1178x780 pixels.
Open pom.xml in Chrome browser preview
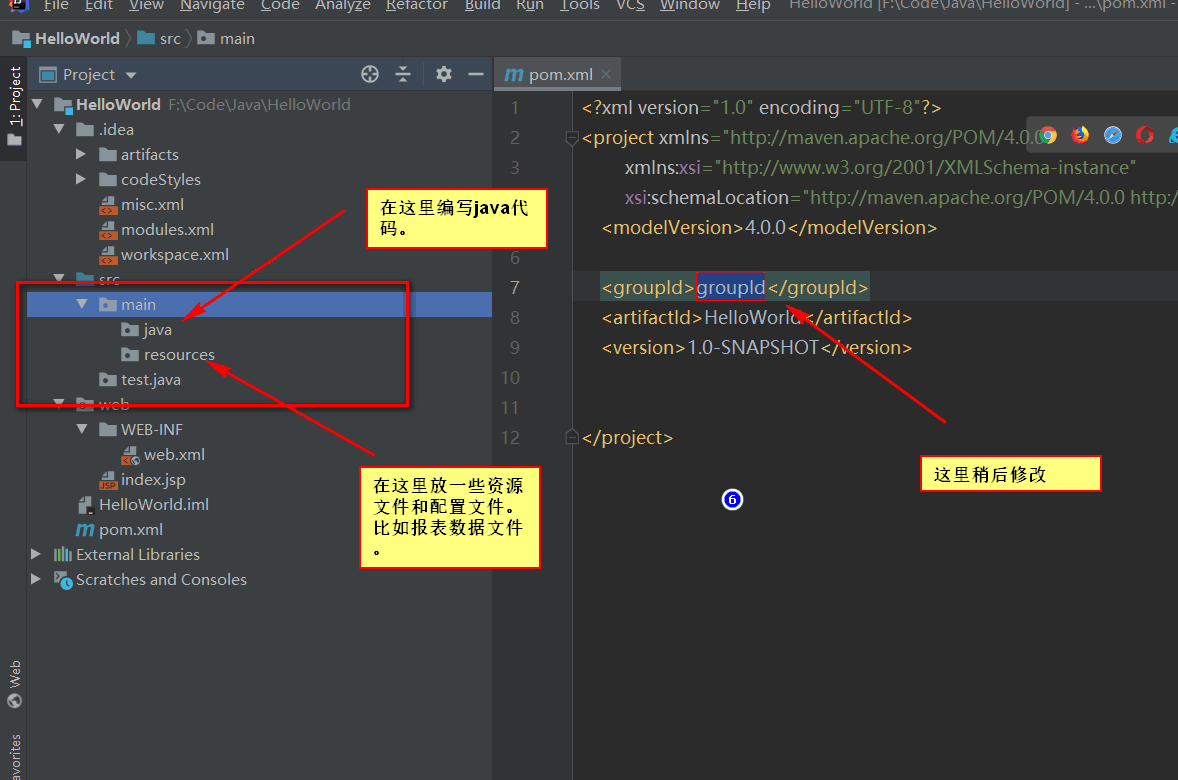[1046, 135]
